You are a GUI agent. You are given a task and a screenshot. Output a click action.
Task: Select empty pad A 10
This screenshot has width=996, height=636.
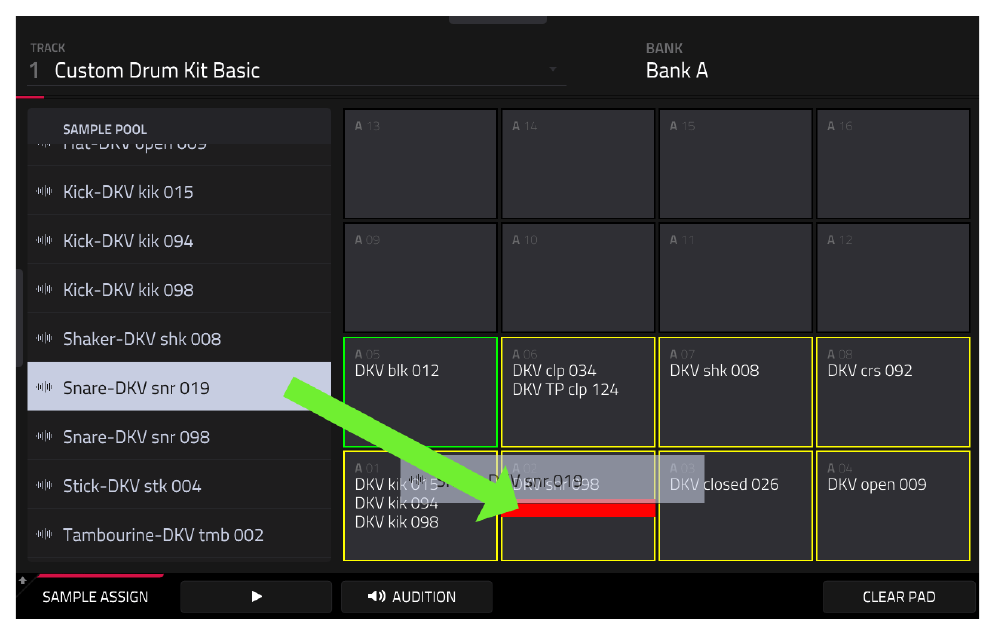pos(577,278)
